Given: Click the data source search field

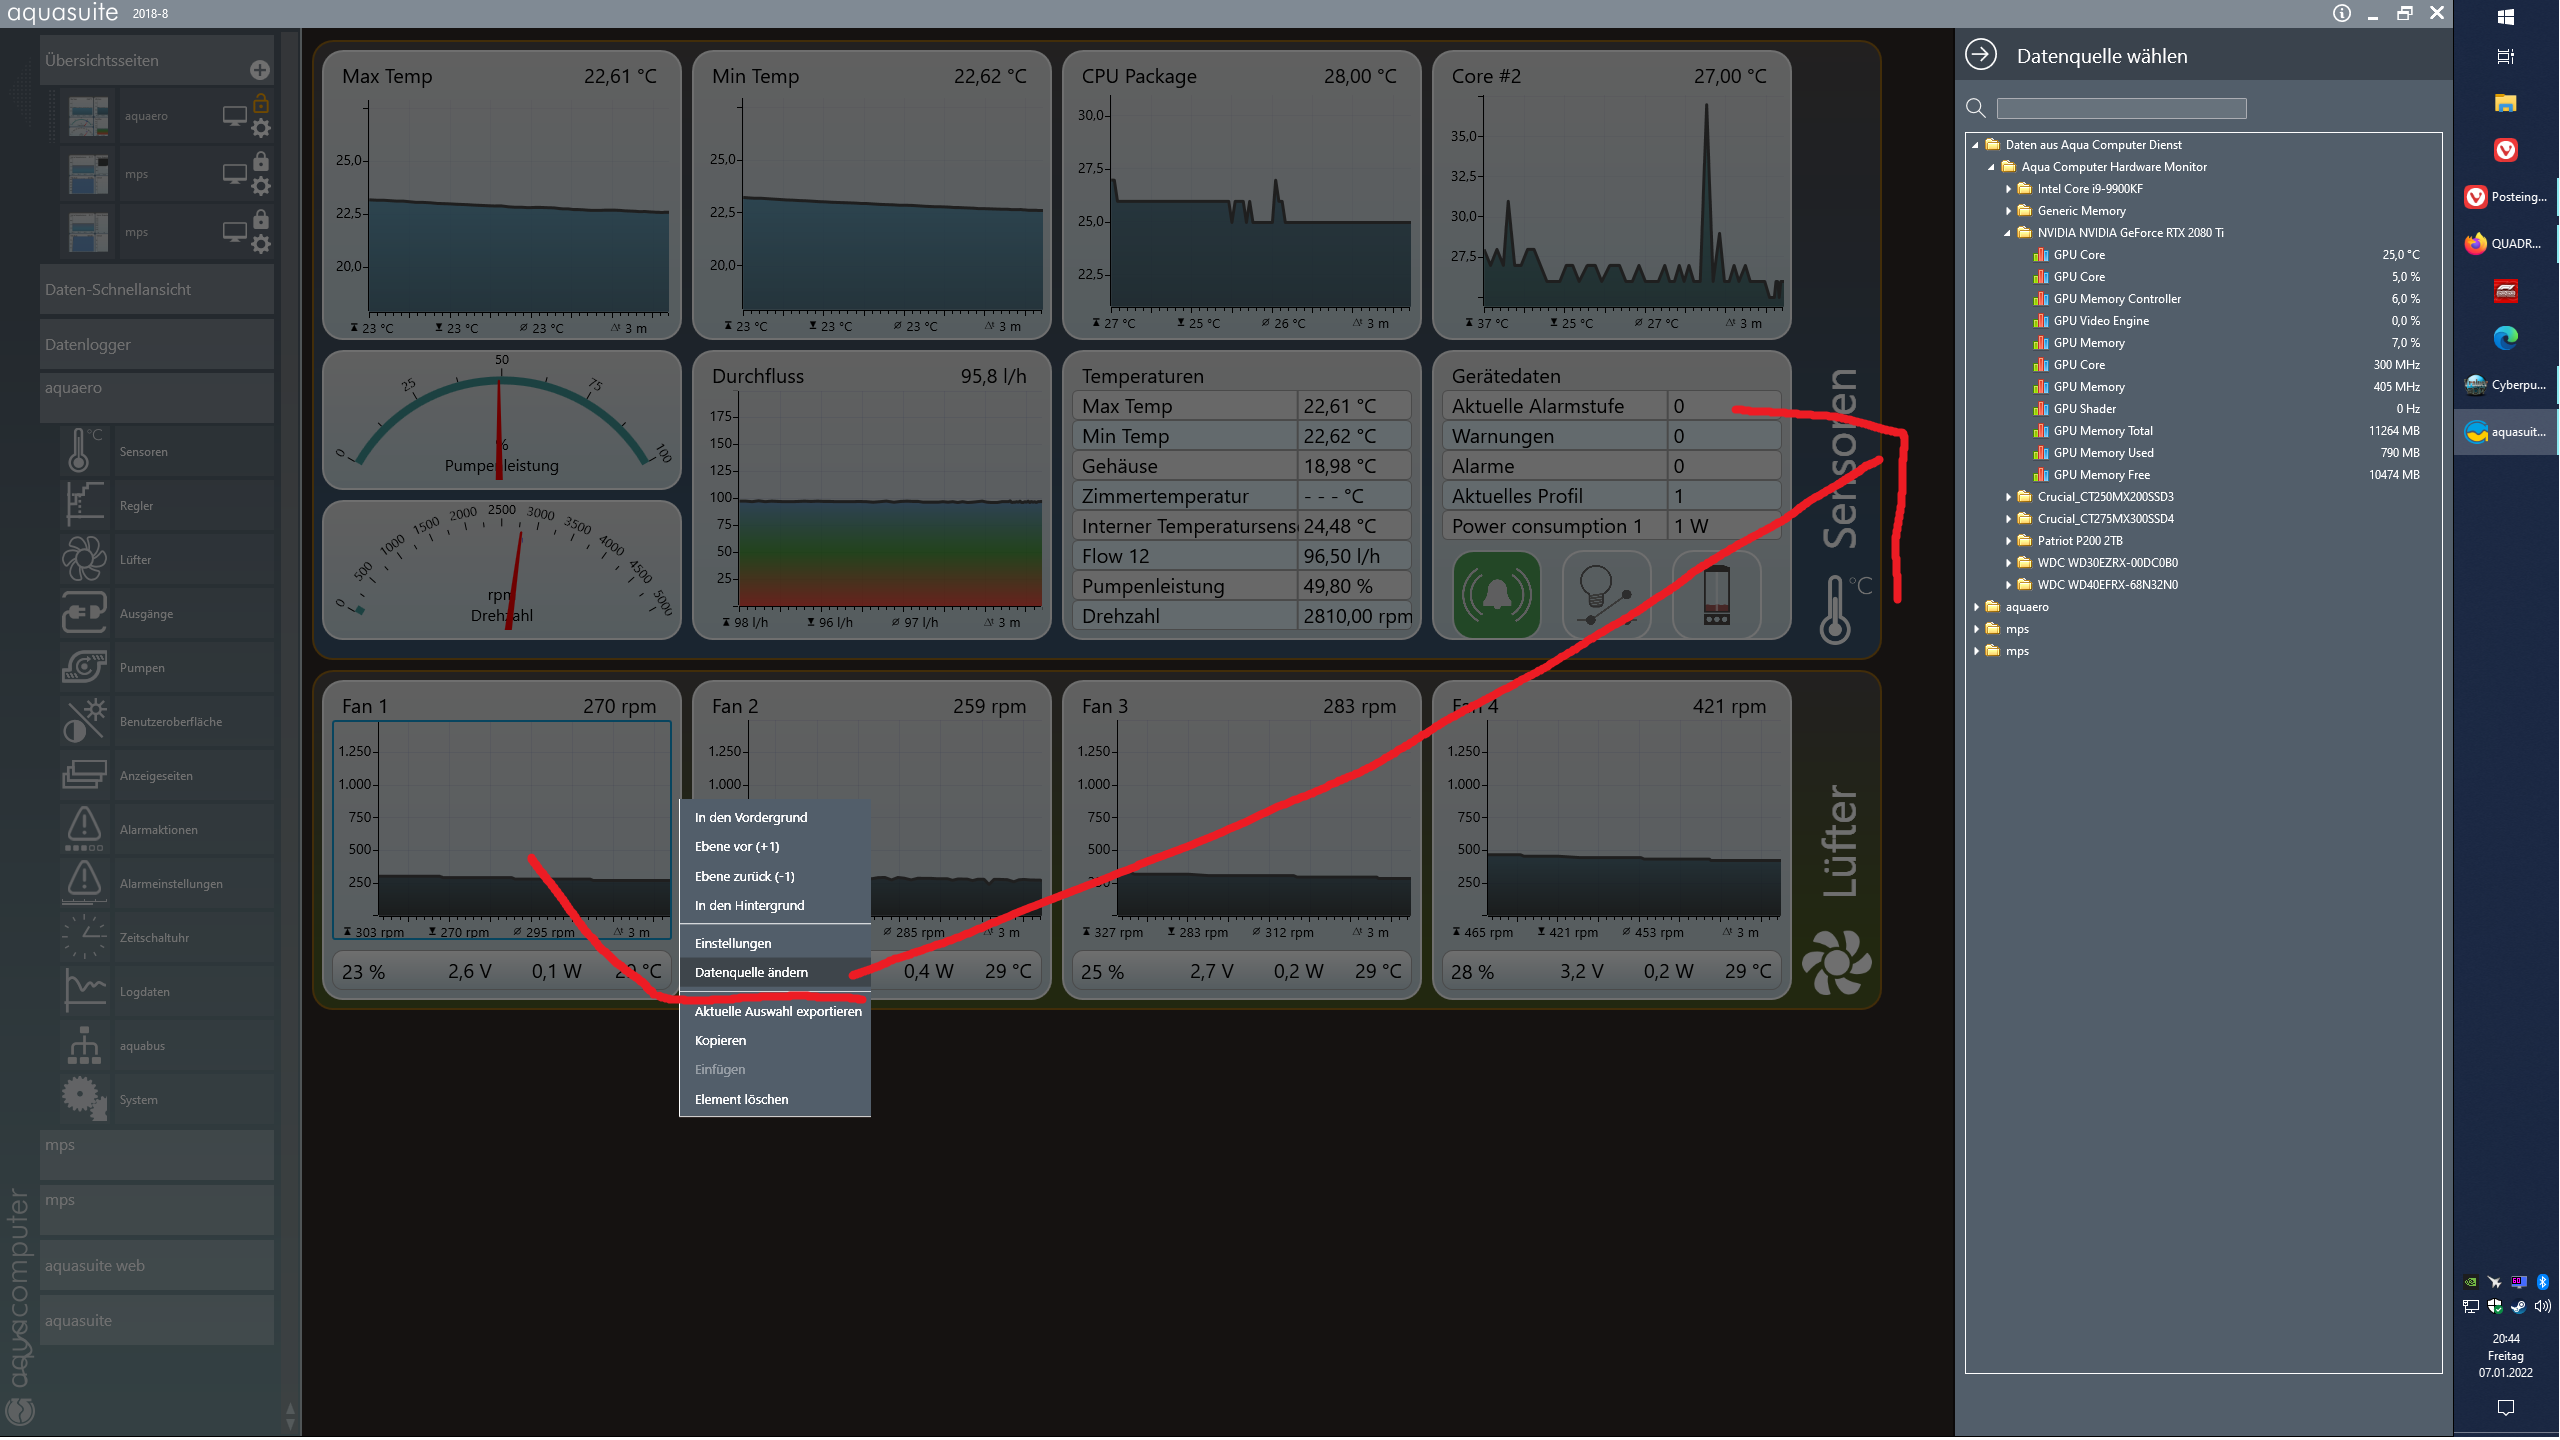Looking at the screenshot, I should pos(2121,108).
